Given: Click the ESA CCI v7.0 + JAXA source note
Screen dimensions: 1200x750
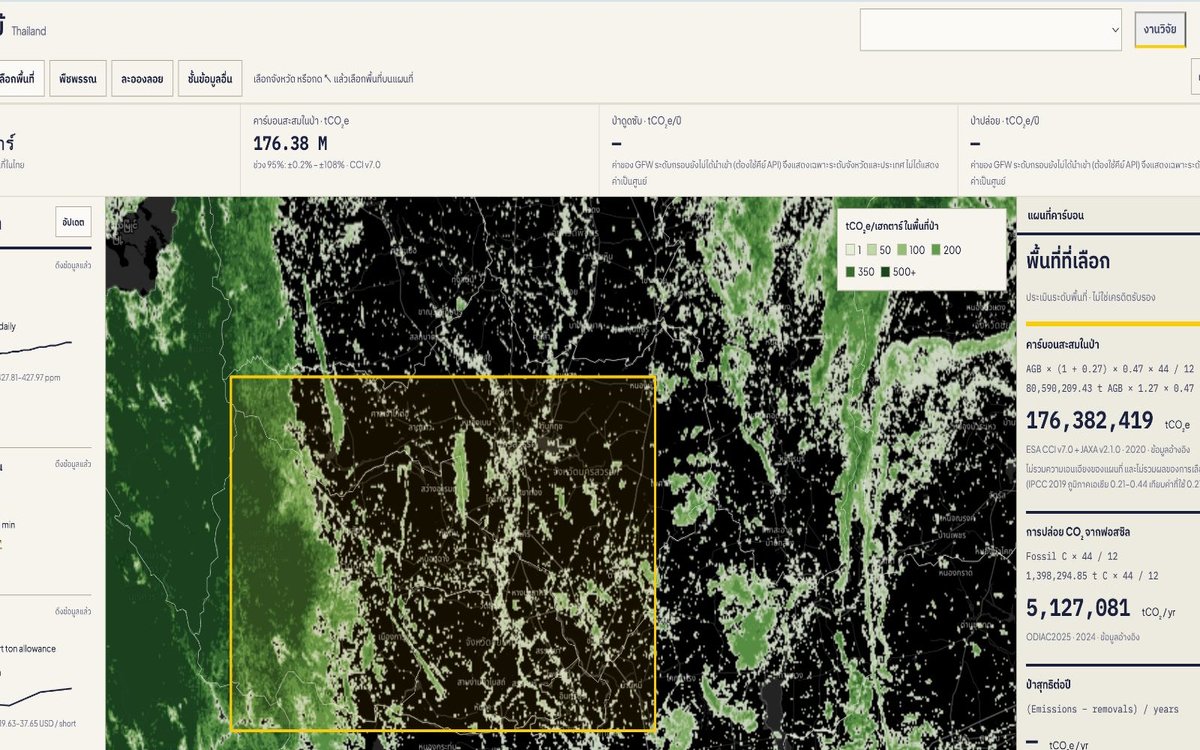Looking at the screenshot, I should (x=1110, y=450).
